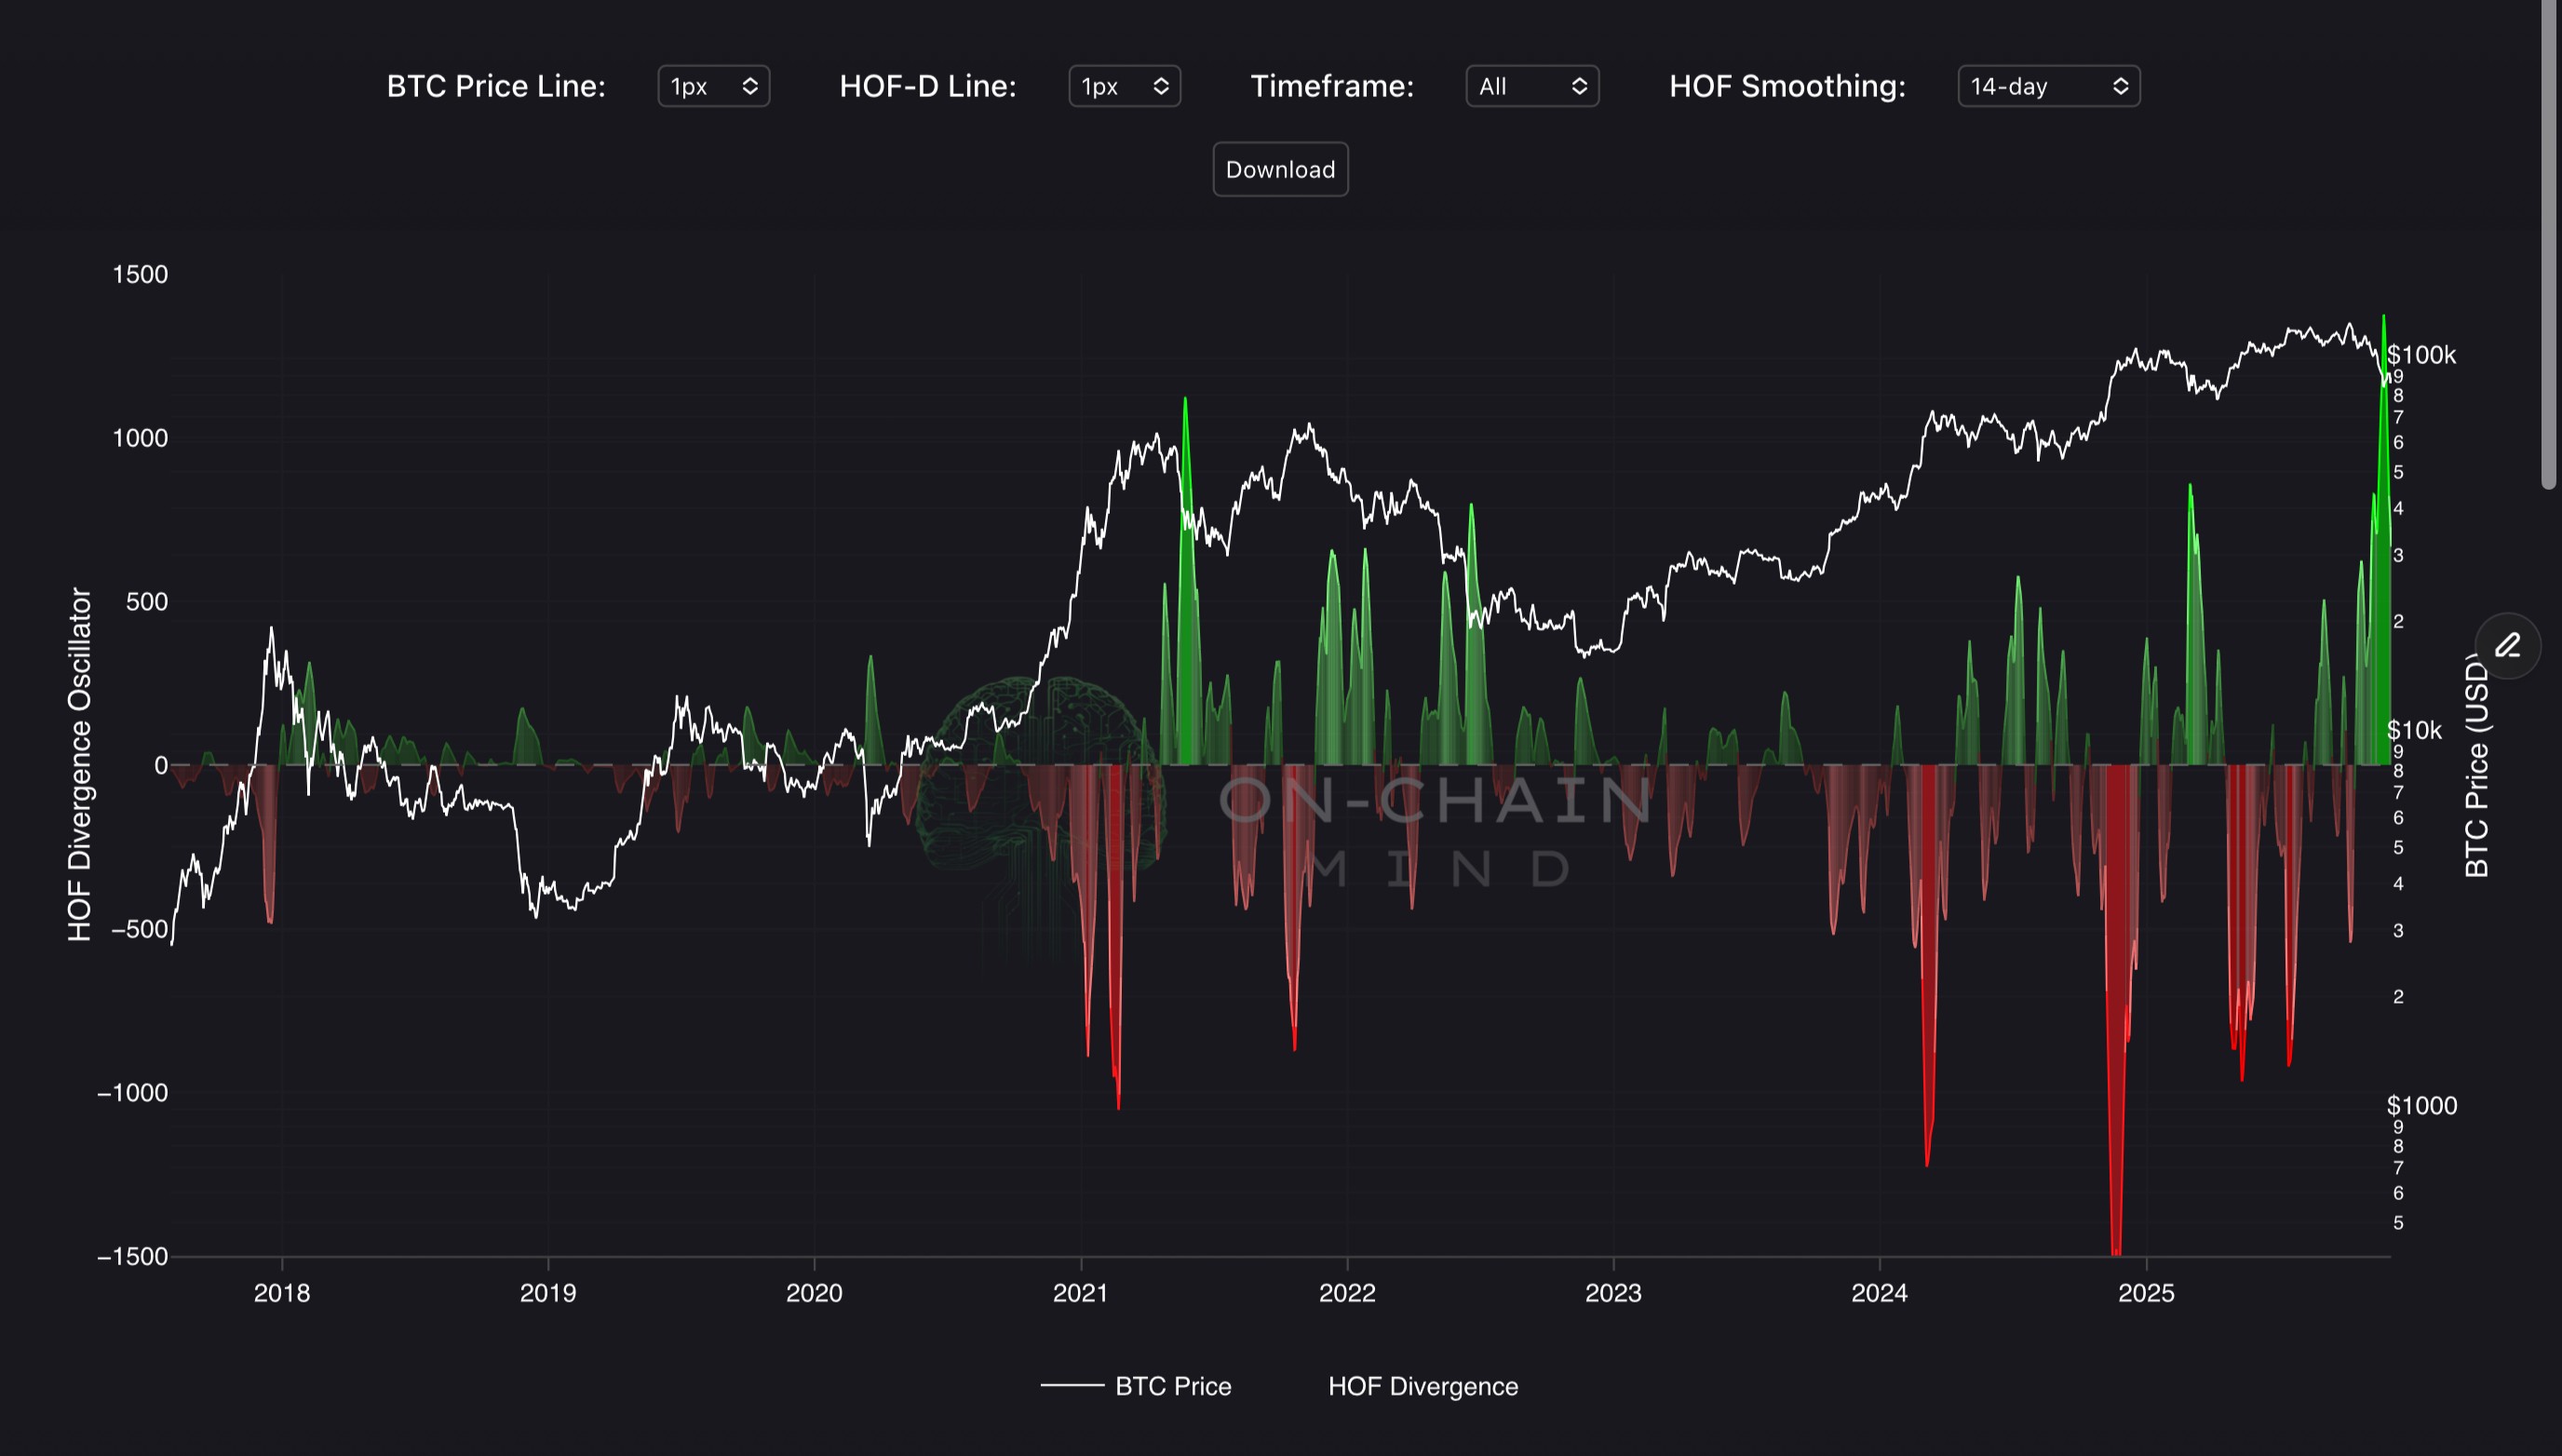Click the −1500 y-axis tick label

click(133, 1256)
